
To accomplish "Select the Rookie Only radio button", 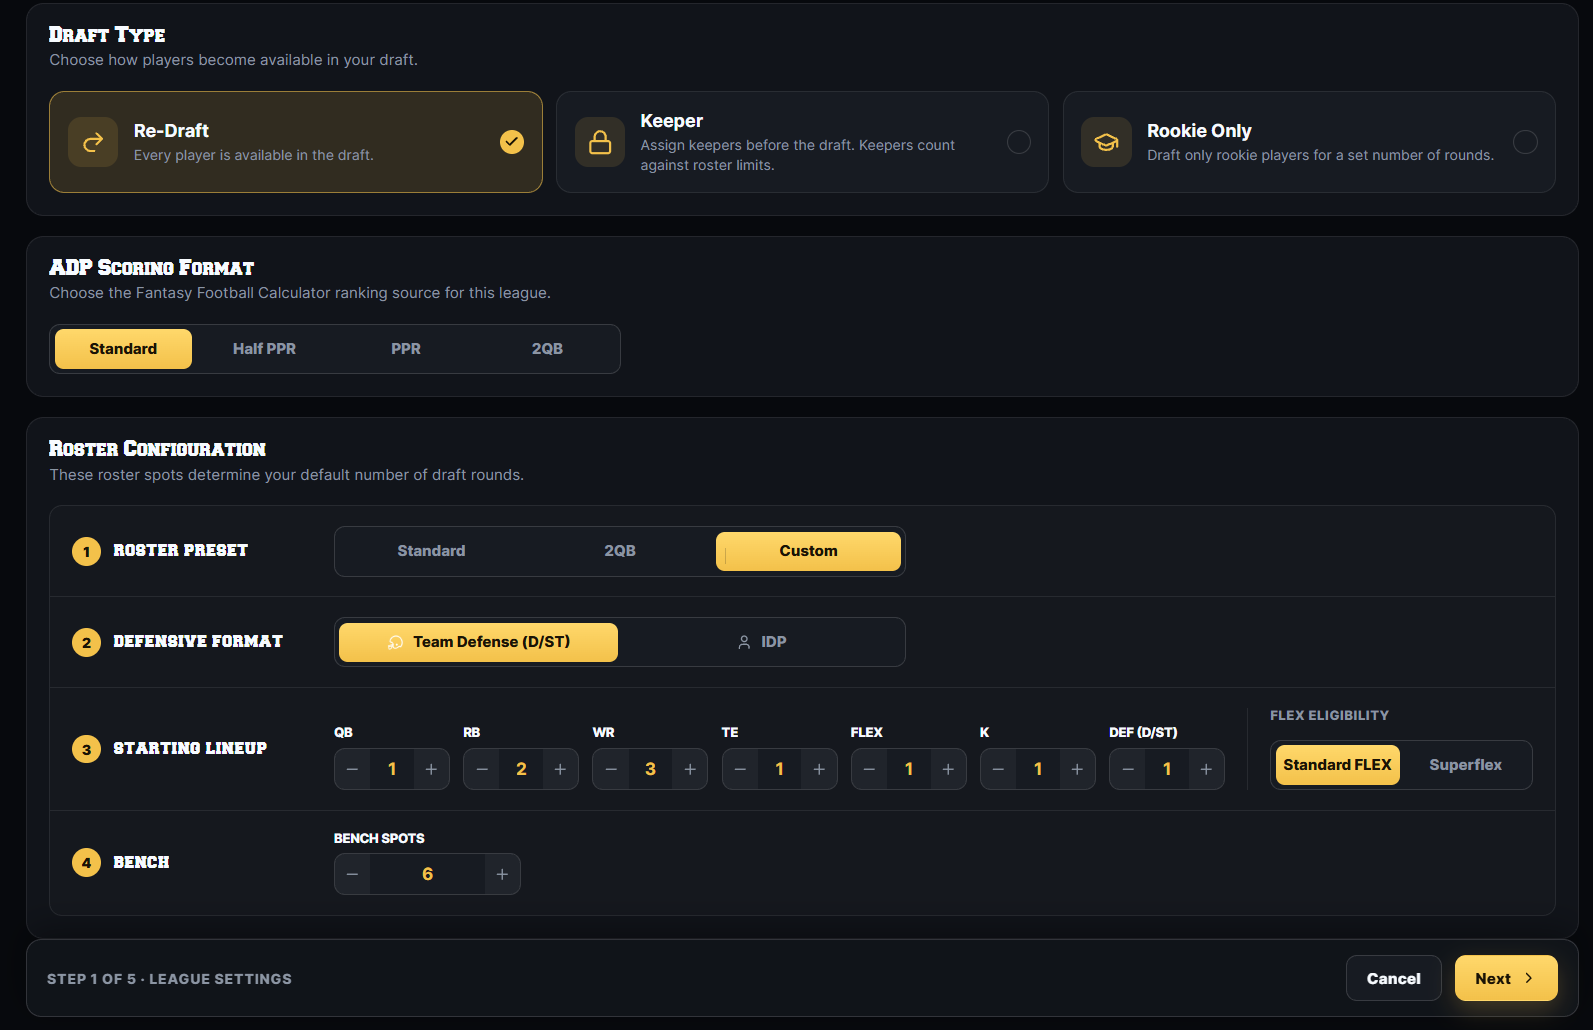I will pyautogui.click(x=1525, y=142).
